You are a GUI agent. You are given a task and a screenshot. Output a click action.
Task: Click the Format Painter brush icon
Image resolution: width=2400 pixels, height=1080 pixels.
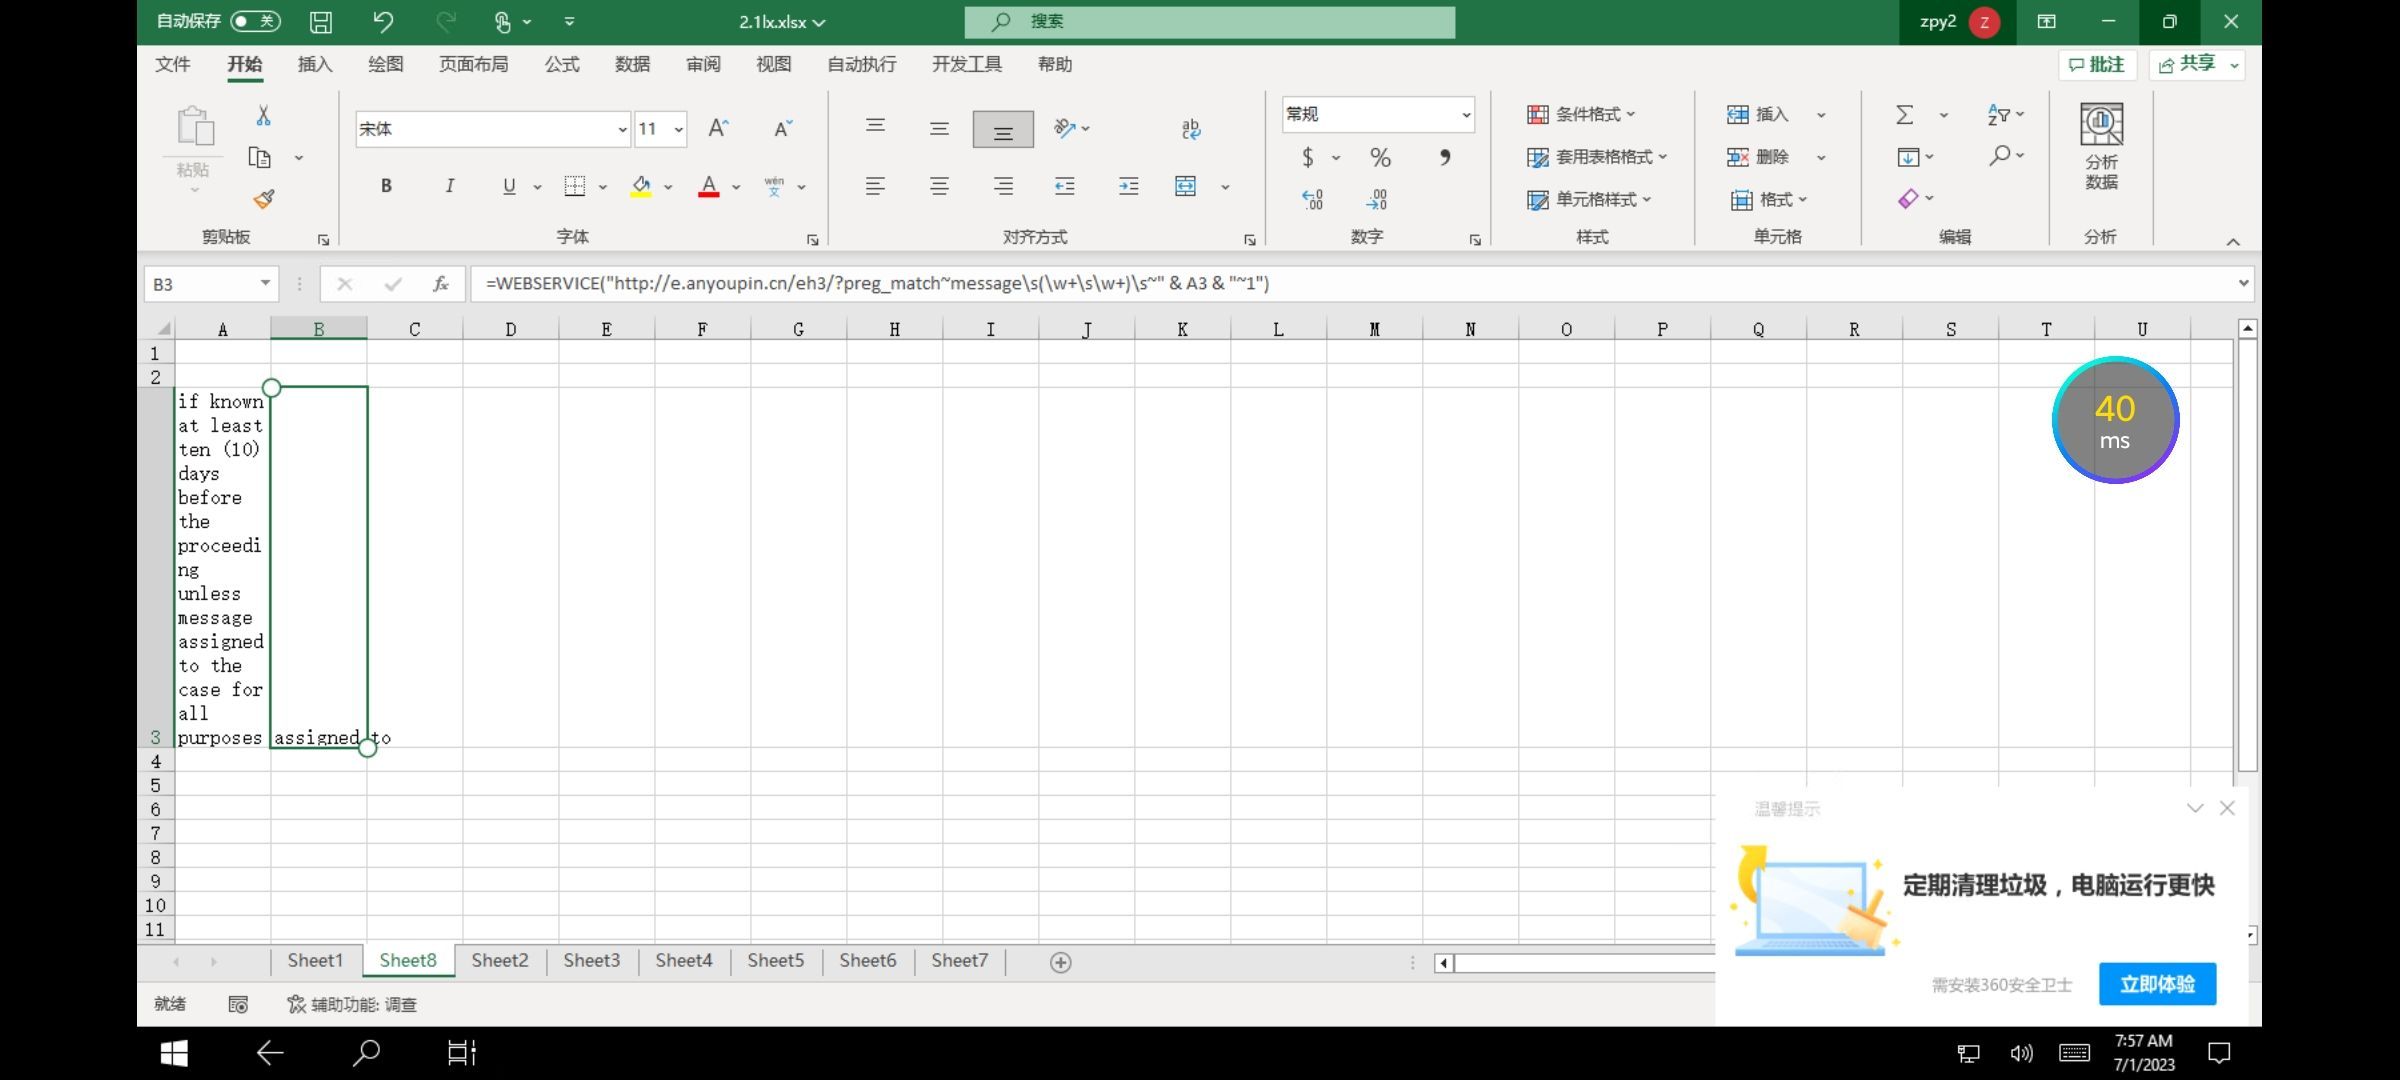coord(264,199)
